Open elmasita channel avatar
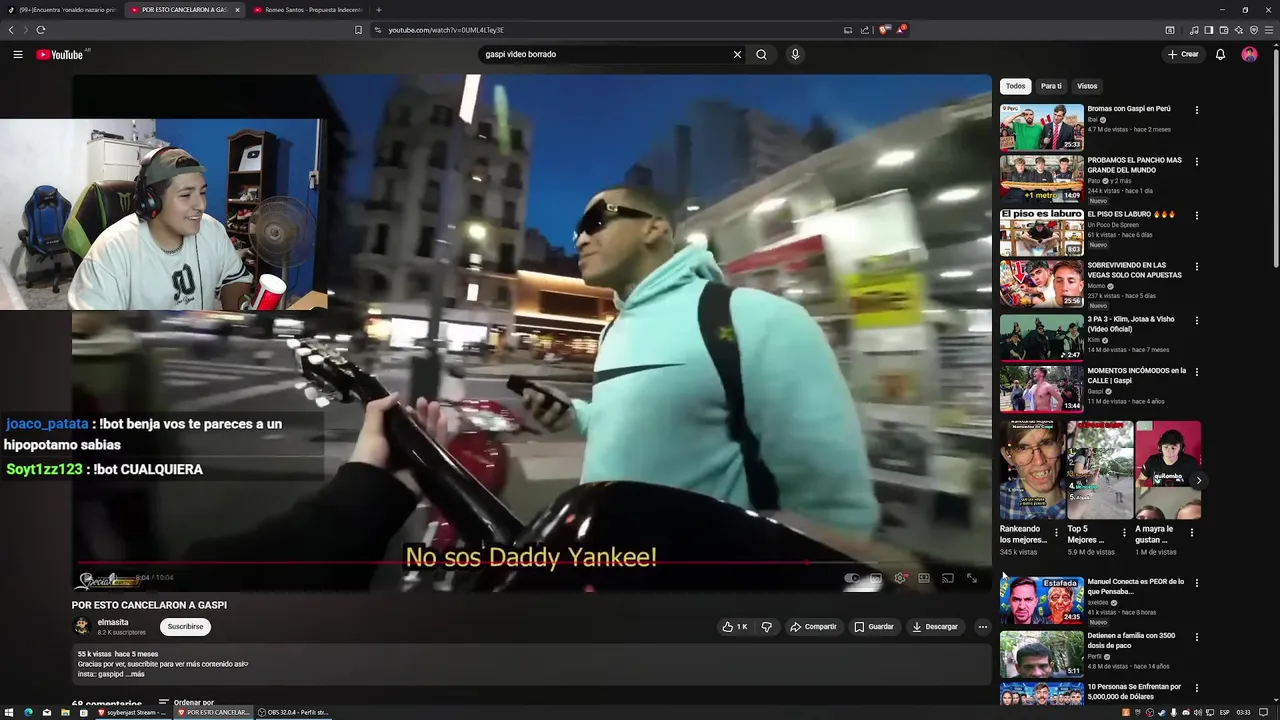 [82, 626]
